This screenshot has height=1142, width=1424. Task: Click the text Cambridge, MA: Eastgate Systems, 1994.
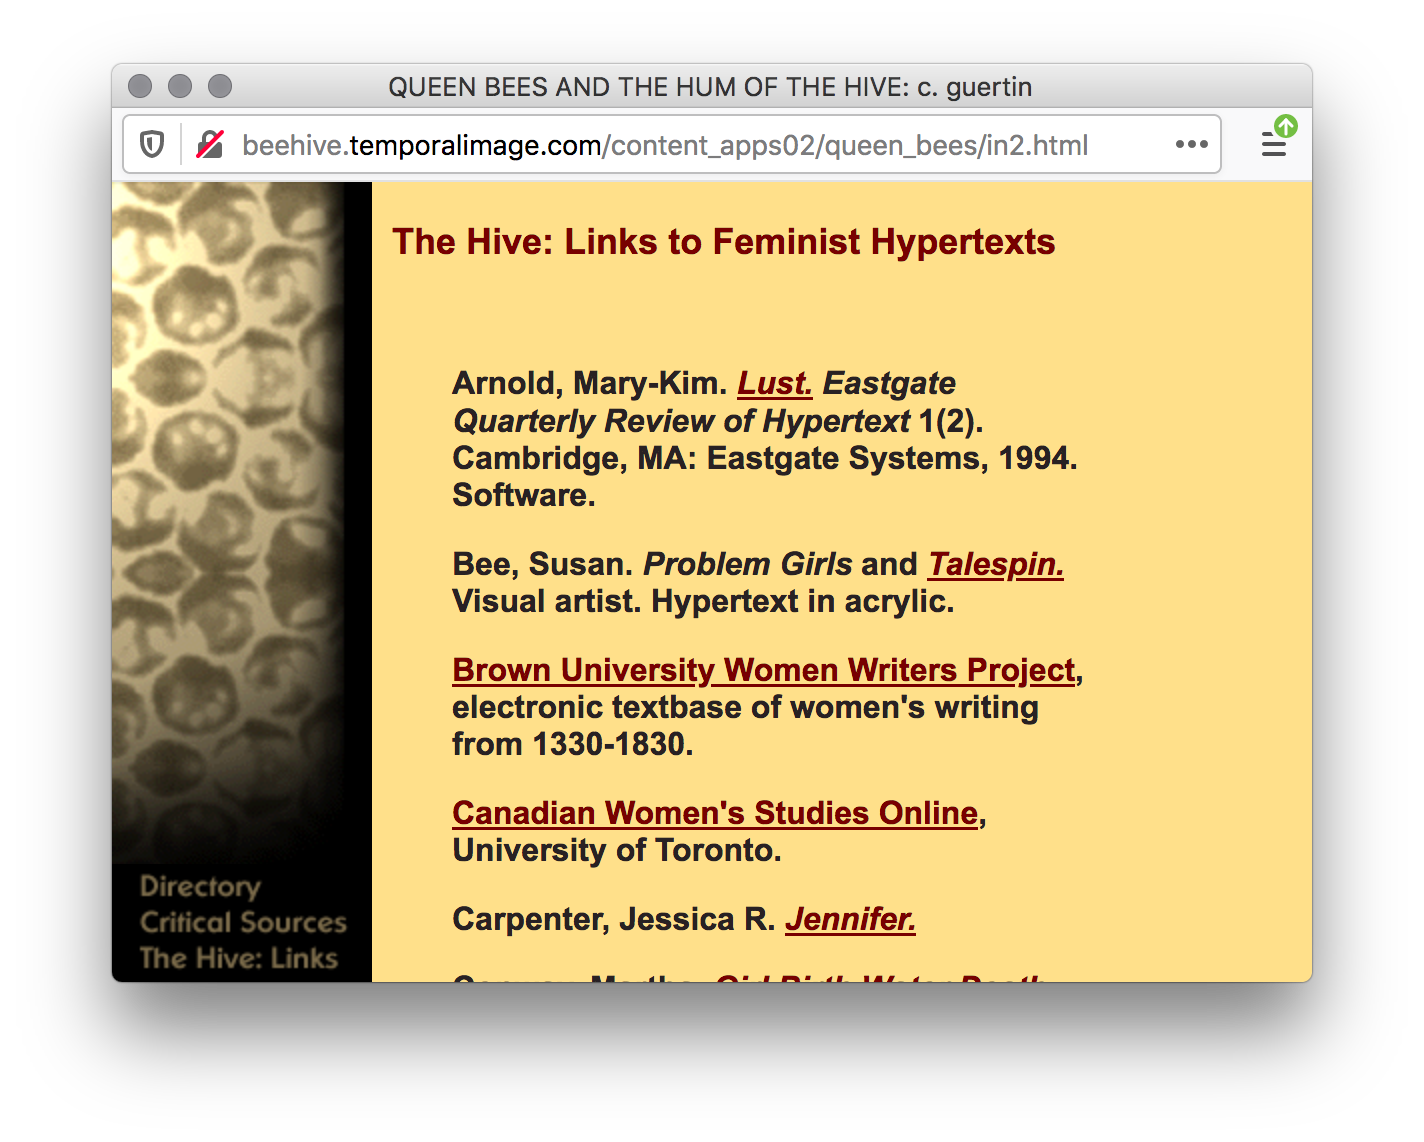point(765,458)
